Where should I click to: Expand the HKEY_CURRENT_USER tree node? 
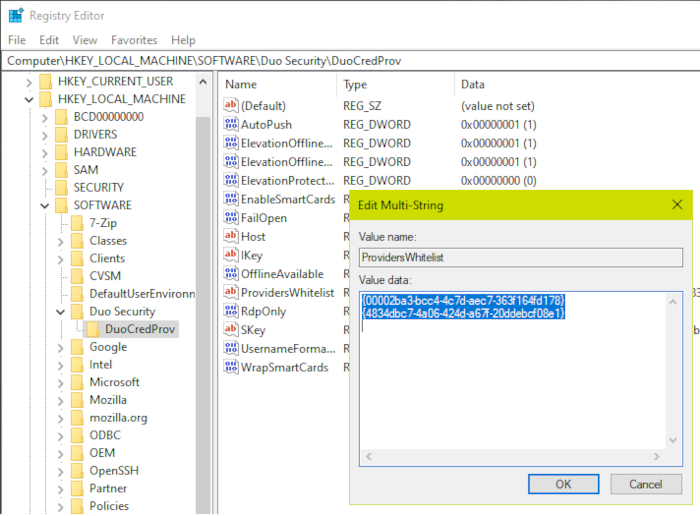coord(28,82)
